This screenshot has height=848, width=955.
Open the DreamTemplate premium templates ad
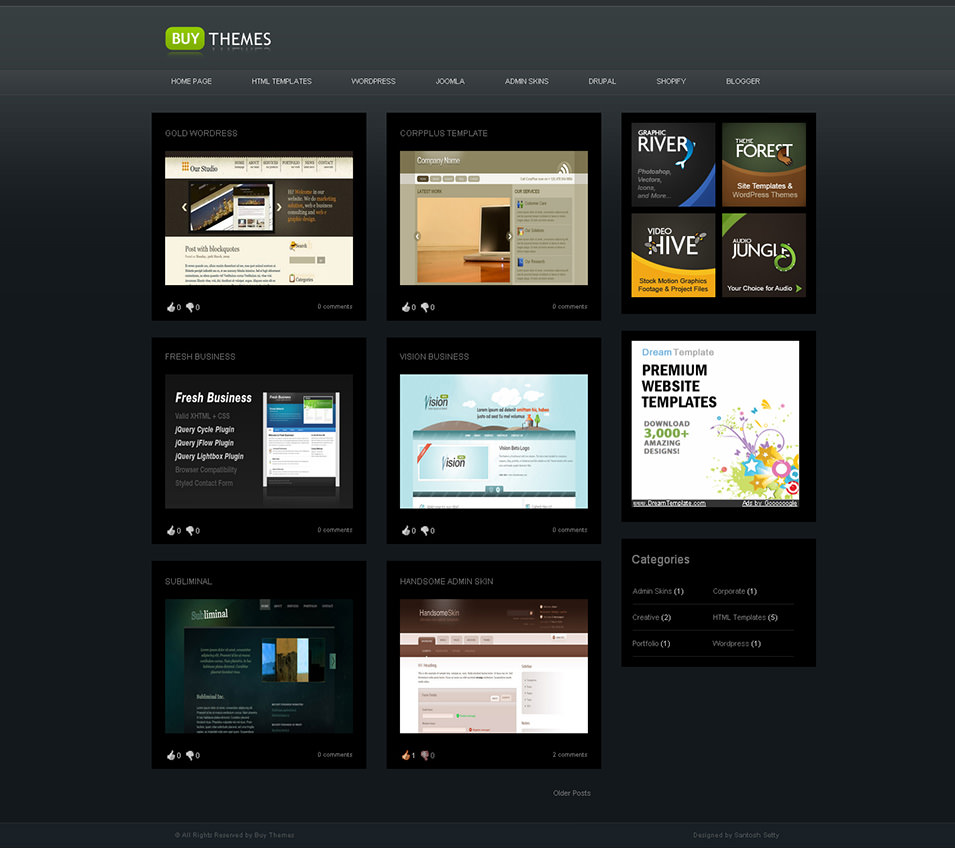pyautogui.click(x=714, y=425)
